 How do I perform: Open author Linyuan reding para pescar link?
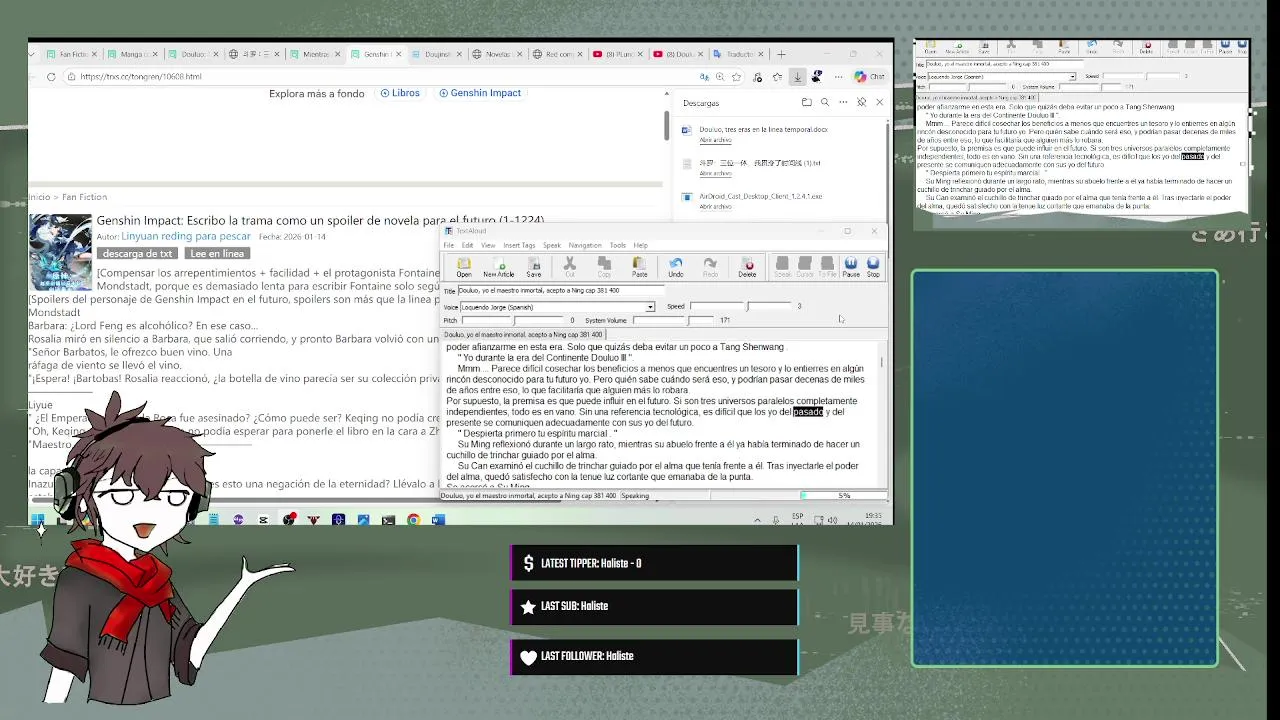[186, 237]
